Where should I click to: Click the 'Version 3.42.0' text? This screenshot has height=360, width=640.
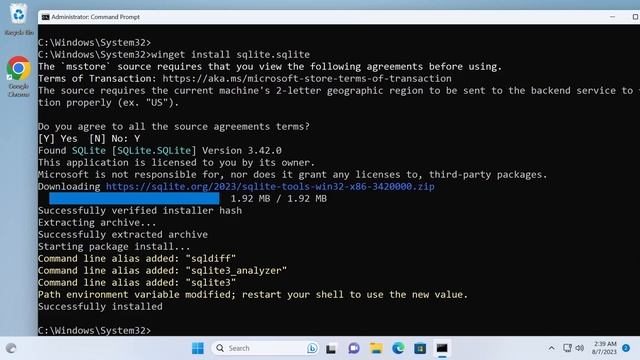242,151
